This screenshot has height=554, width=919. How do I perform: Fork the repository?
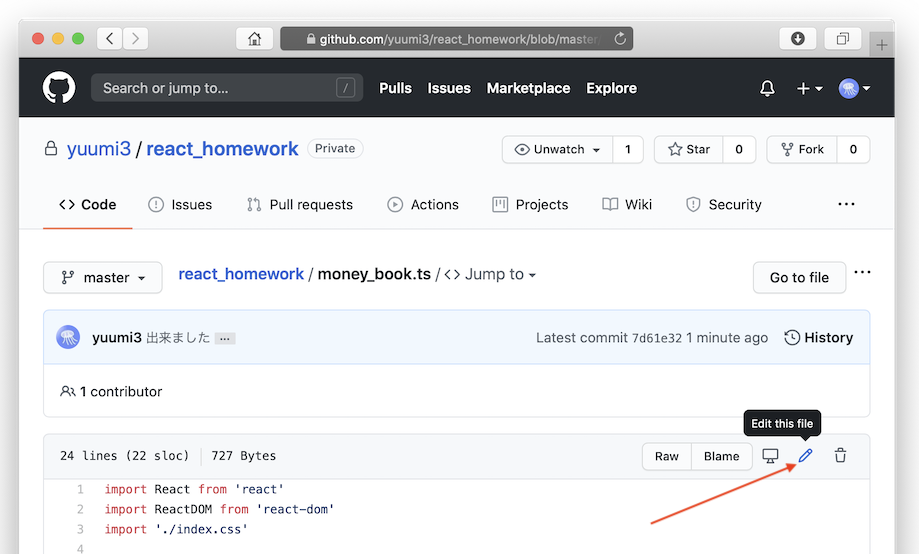coord(802,149)
